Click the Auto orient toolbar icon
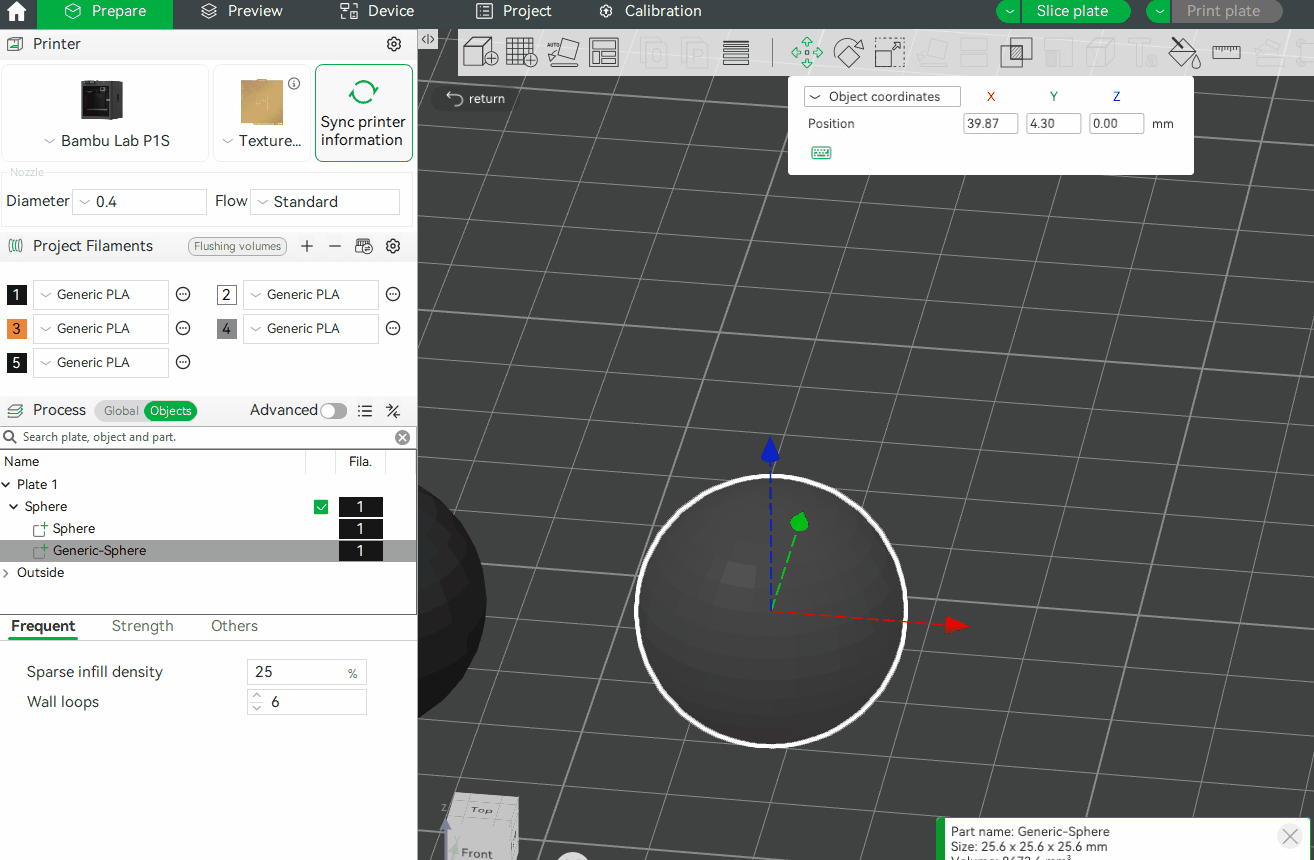1314x860 pixels. pyautogui.click(x=563, y=52)
